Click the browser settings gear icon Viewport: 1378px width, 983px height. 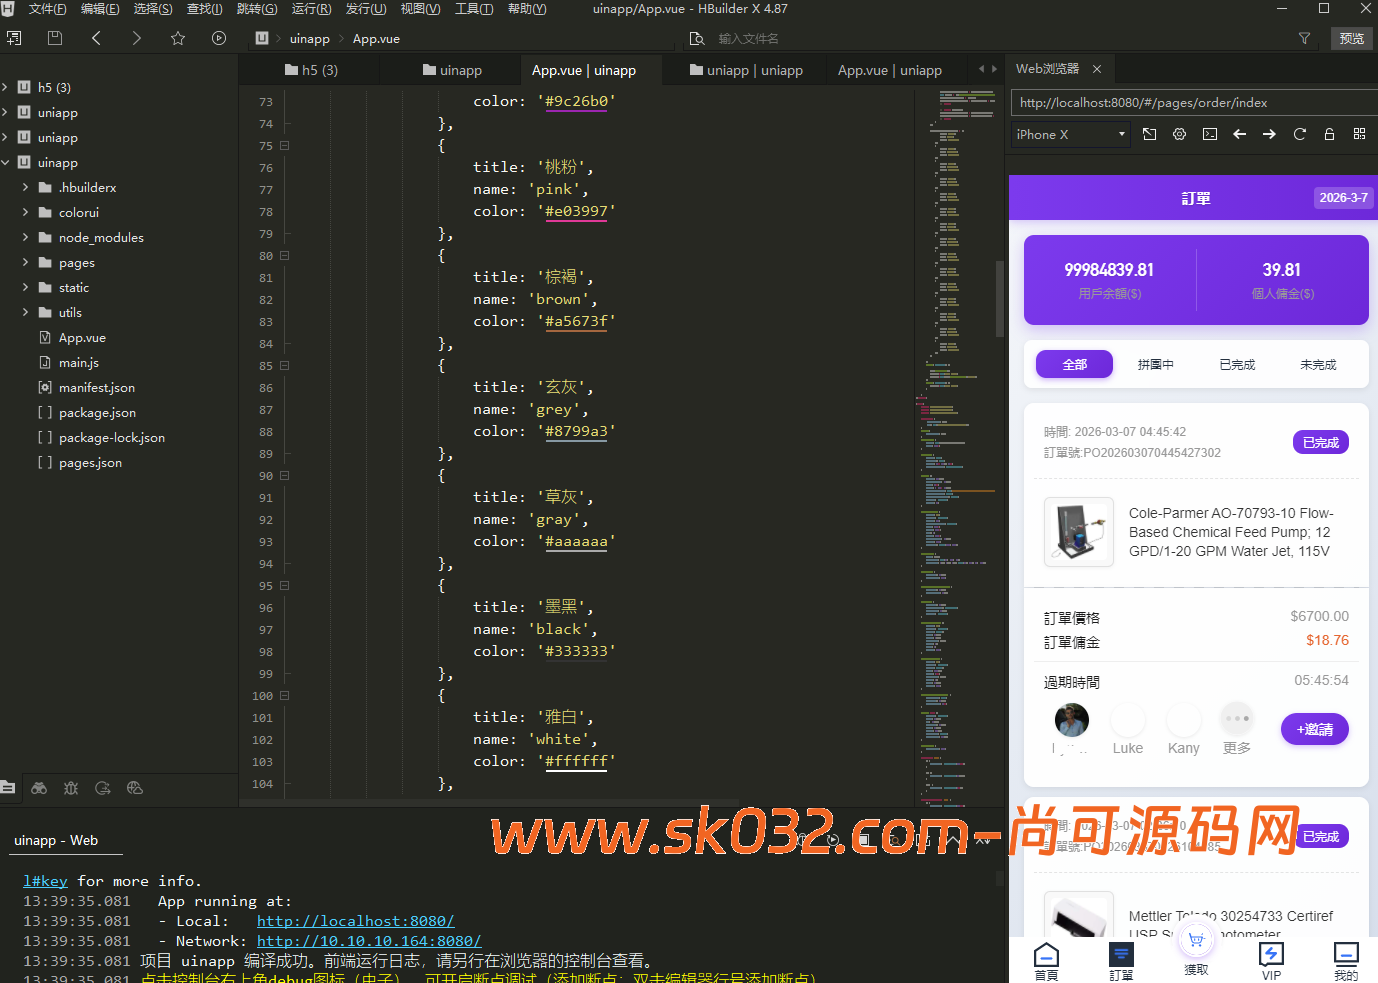[x=1179, y=134]
